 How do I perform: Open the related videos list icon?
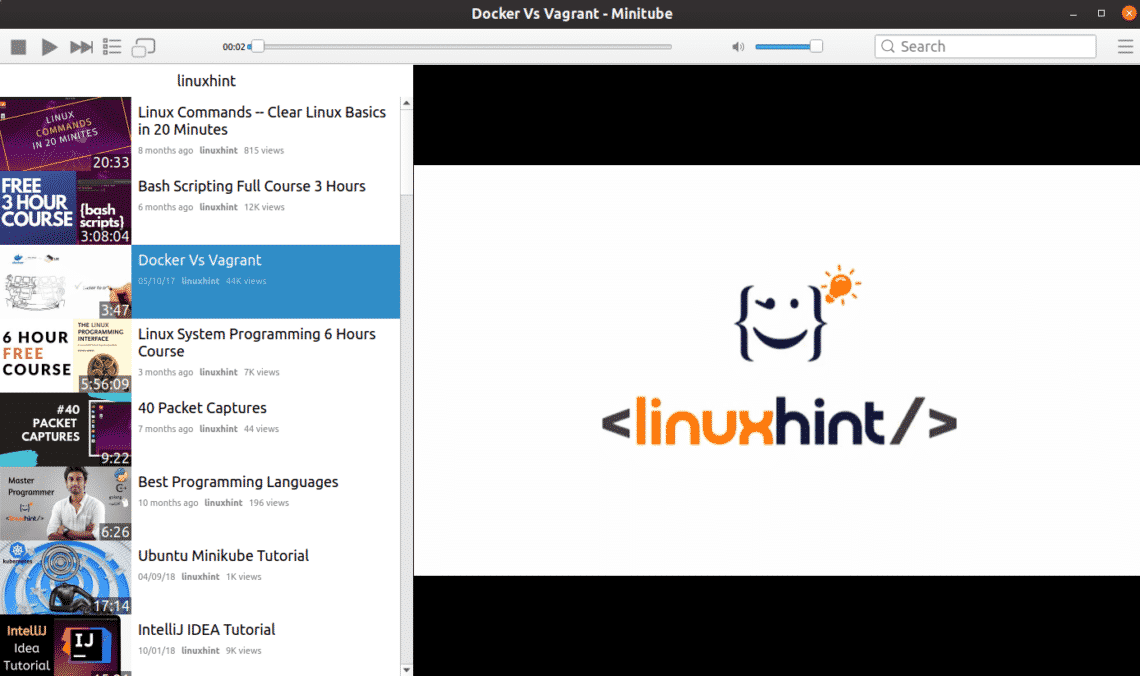(x=112, y=47)
